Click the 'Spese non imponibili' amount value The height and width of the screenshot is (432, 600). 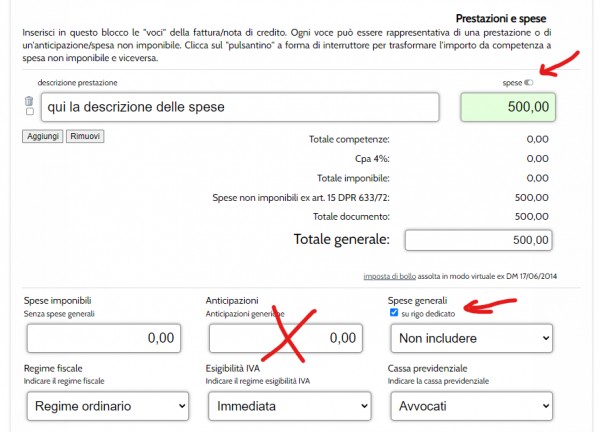tap(538, 197)
